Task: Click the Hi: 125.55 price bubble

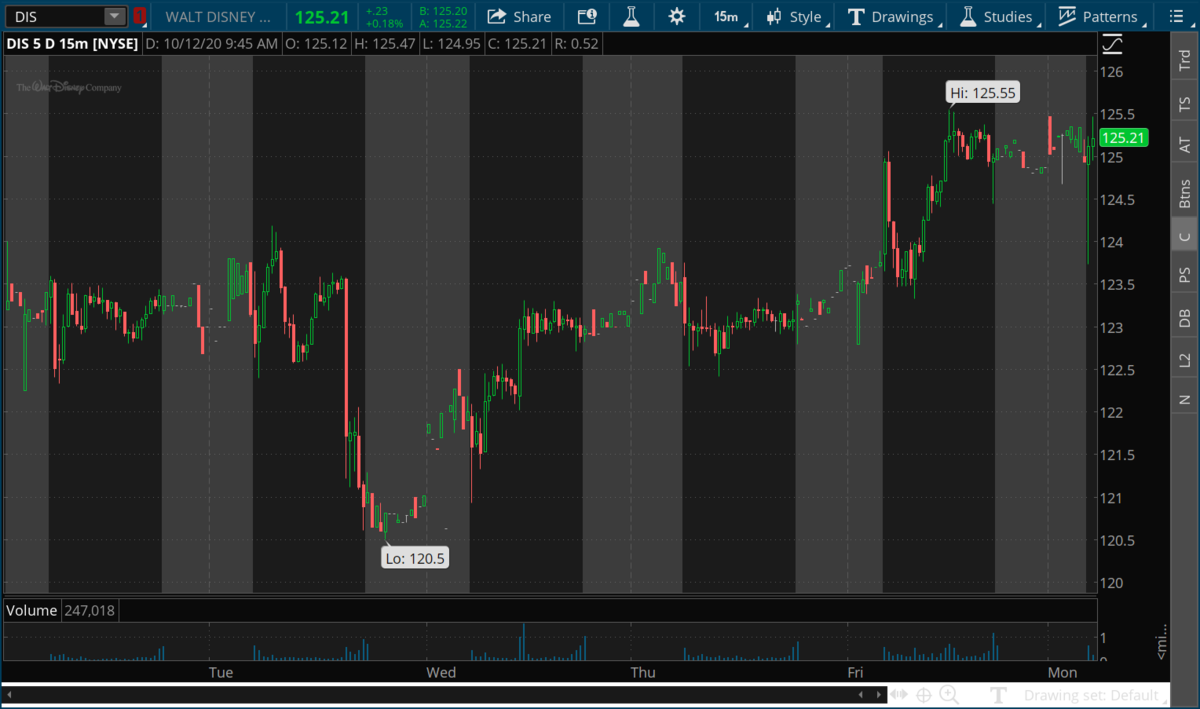Action: pos(982,93)
